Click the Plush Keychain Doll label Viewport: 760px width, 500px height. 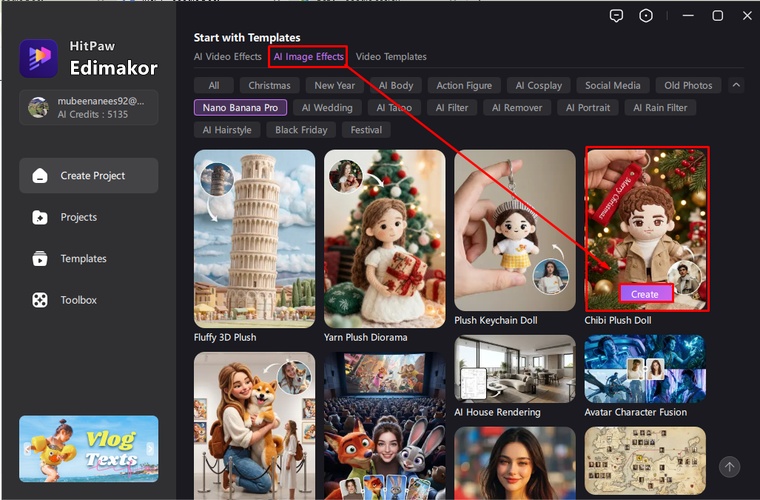tap(496, 320)
